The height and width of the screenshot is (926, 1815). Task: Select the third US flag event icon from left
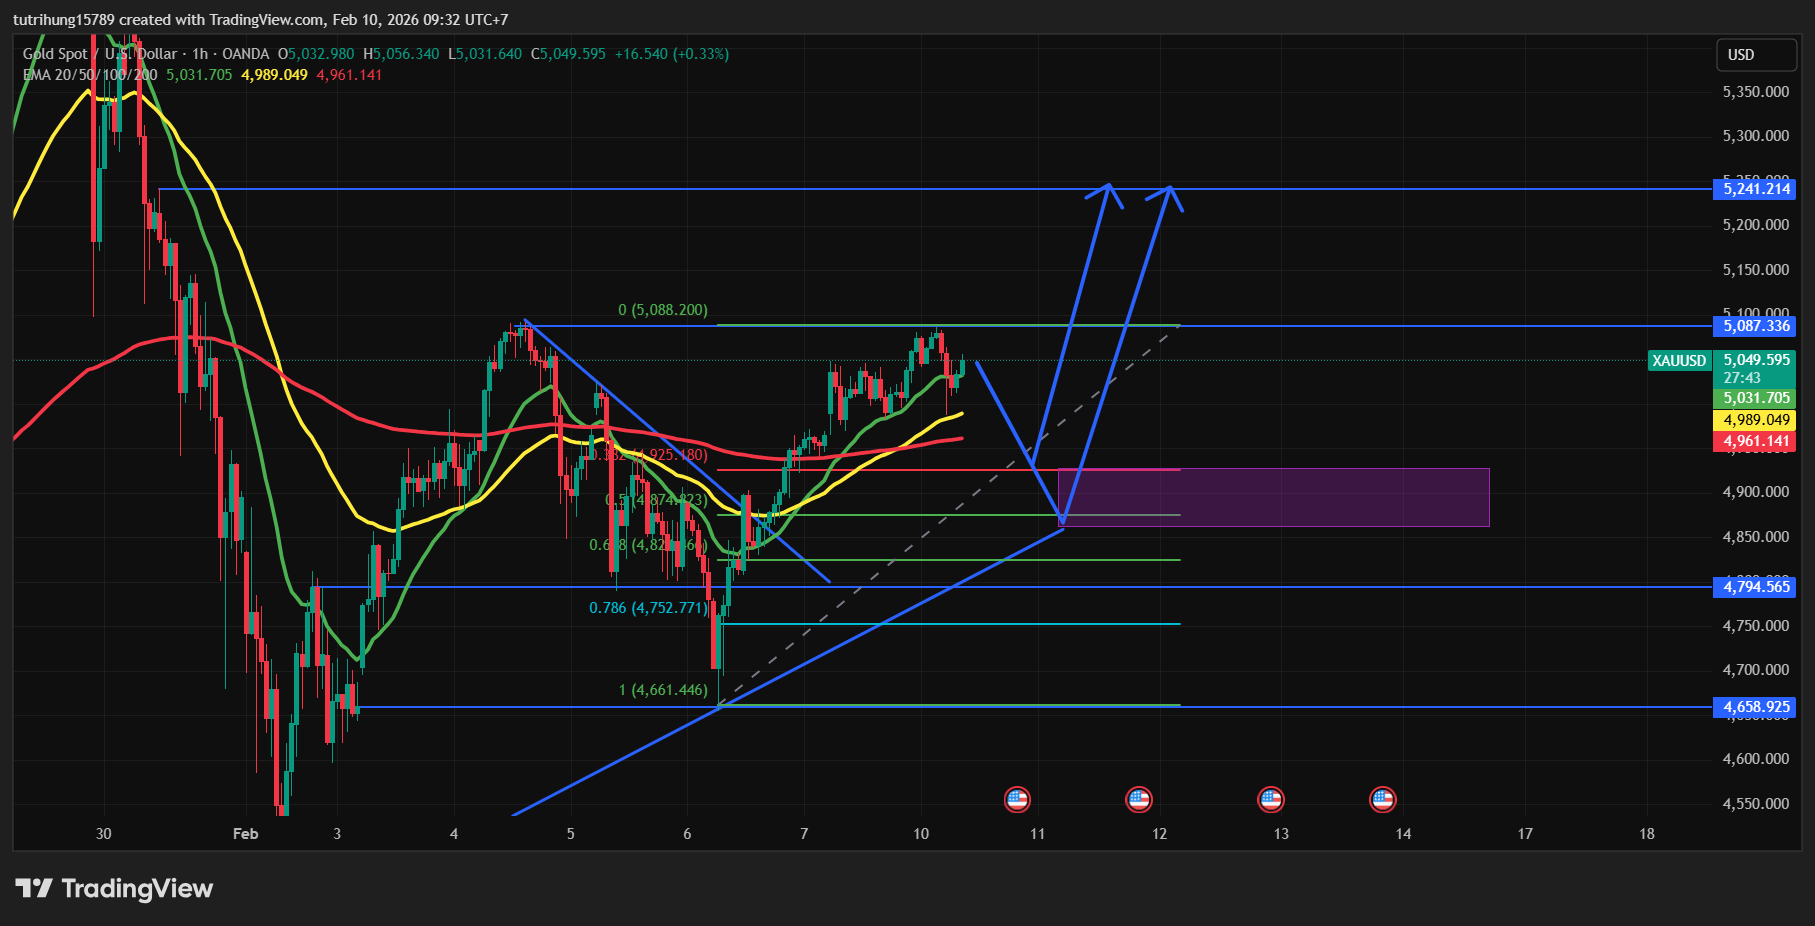1271,799
